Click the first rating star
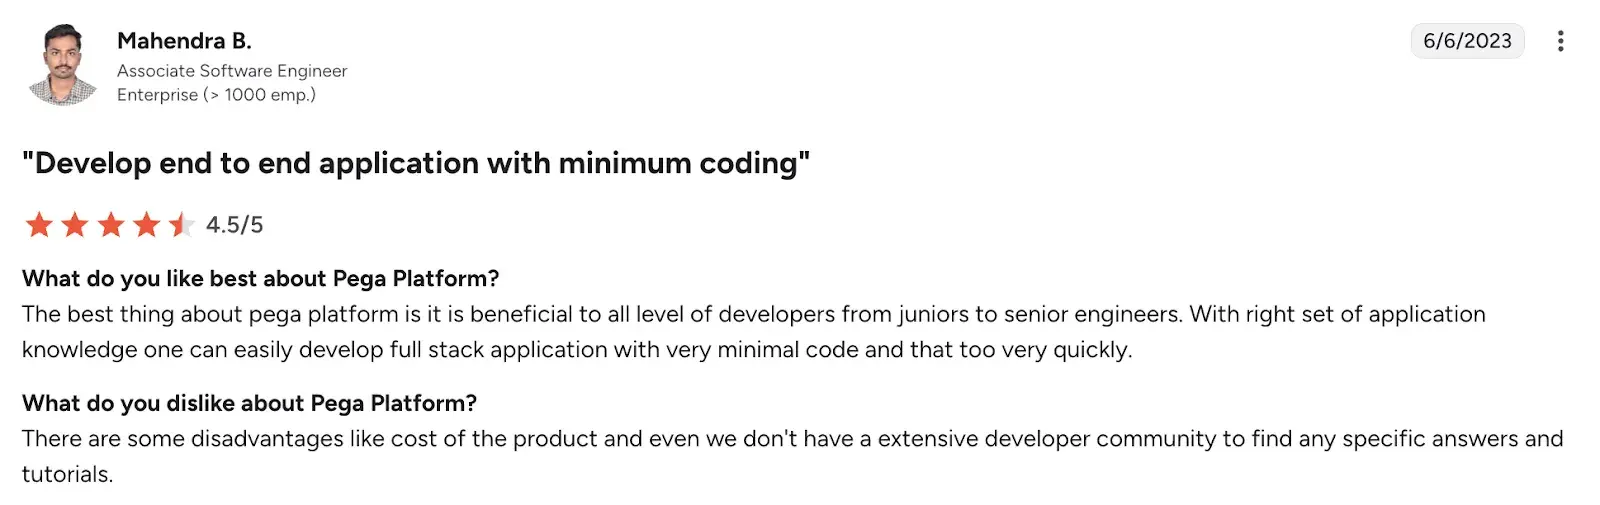 [x=39, y=225]
